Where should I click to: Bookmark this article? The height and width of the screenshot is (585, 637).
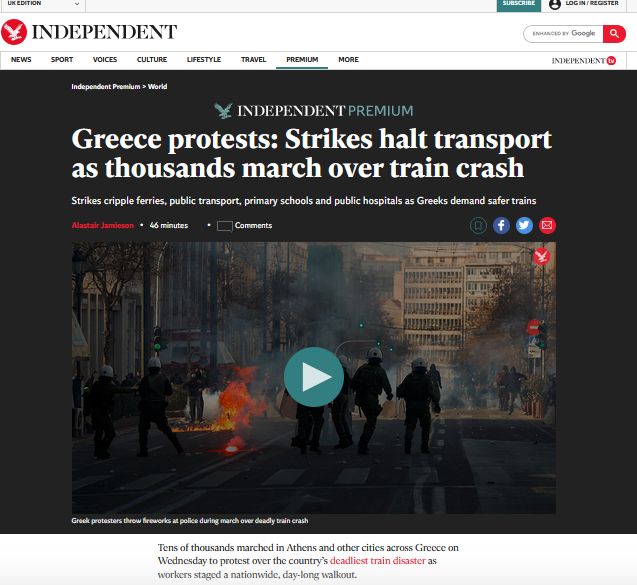tap(478, 225)
